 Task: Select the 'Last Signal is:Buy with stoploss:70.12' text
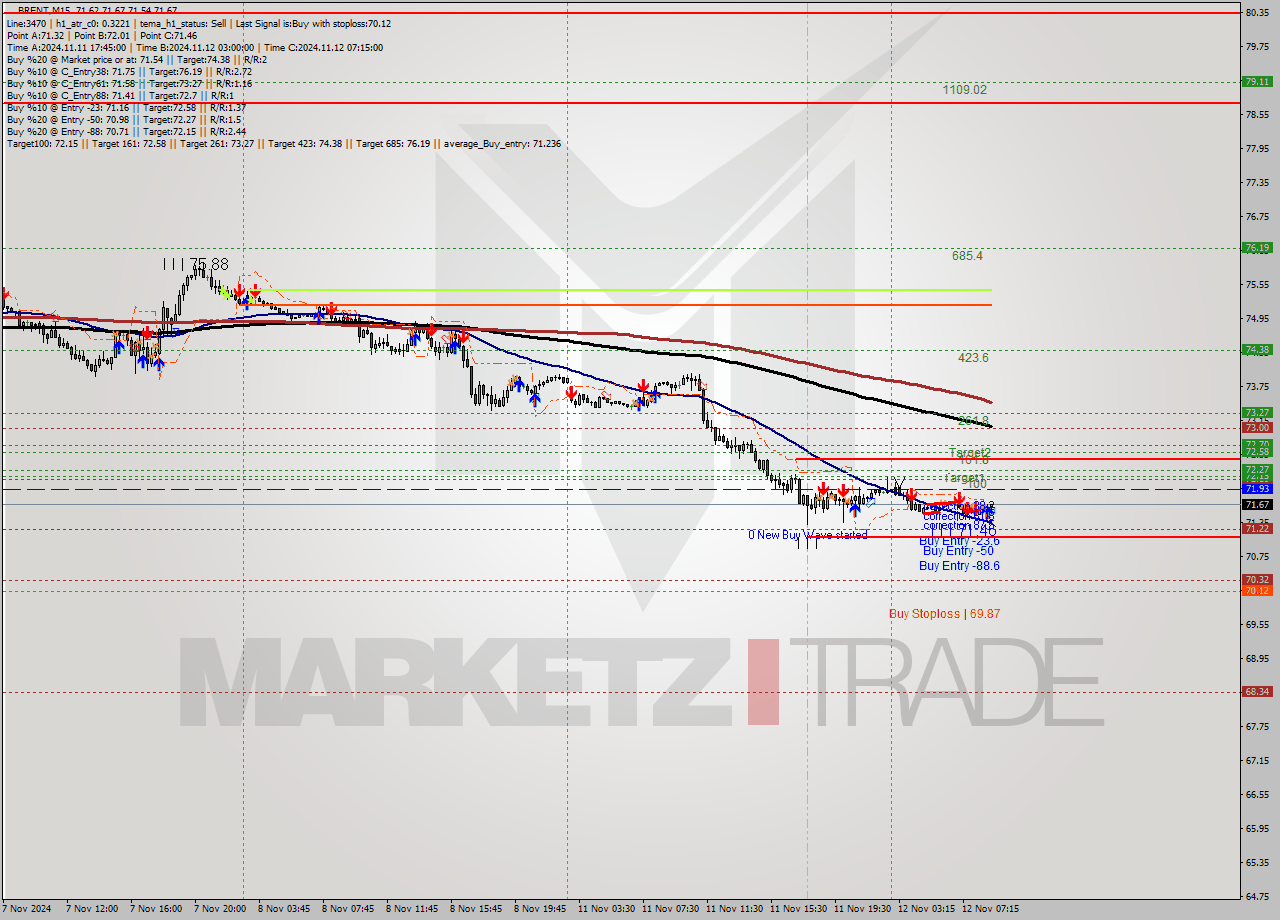[x=313, y=23]
